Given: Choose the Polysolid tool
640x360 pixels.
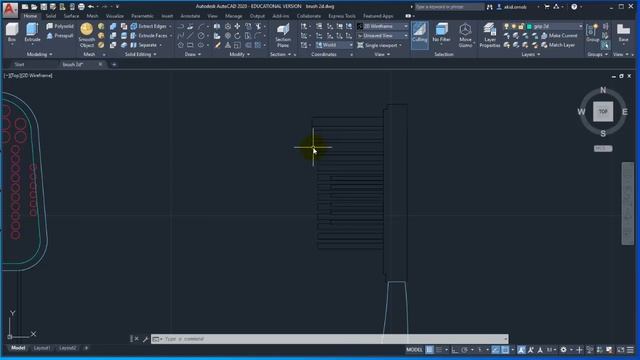Looking at the screenshot, I should (60, 26).
